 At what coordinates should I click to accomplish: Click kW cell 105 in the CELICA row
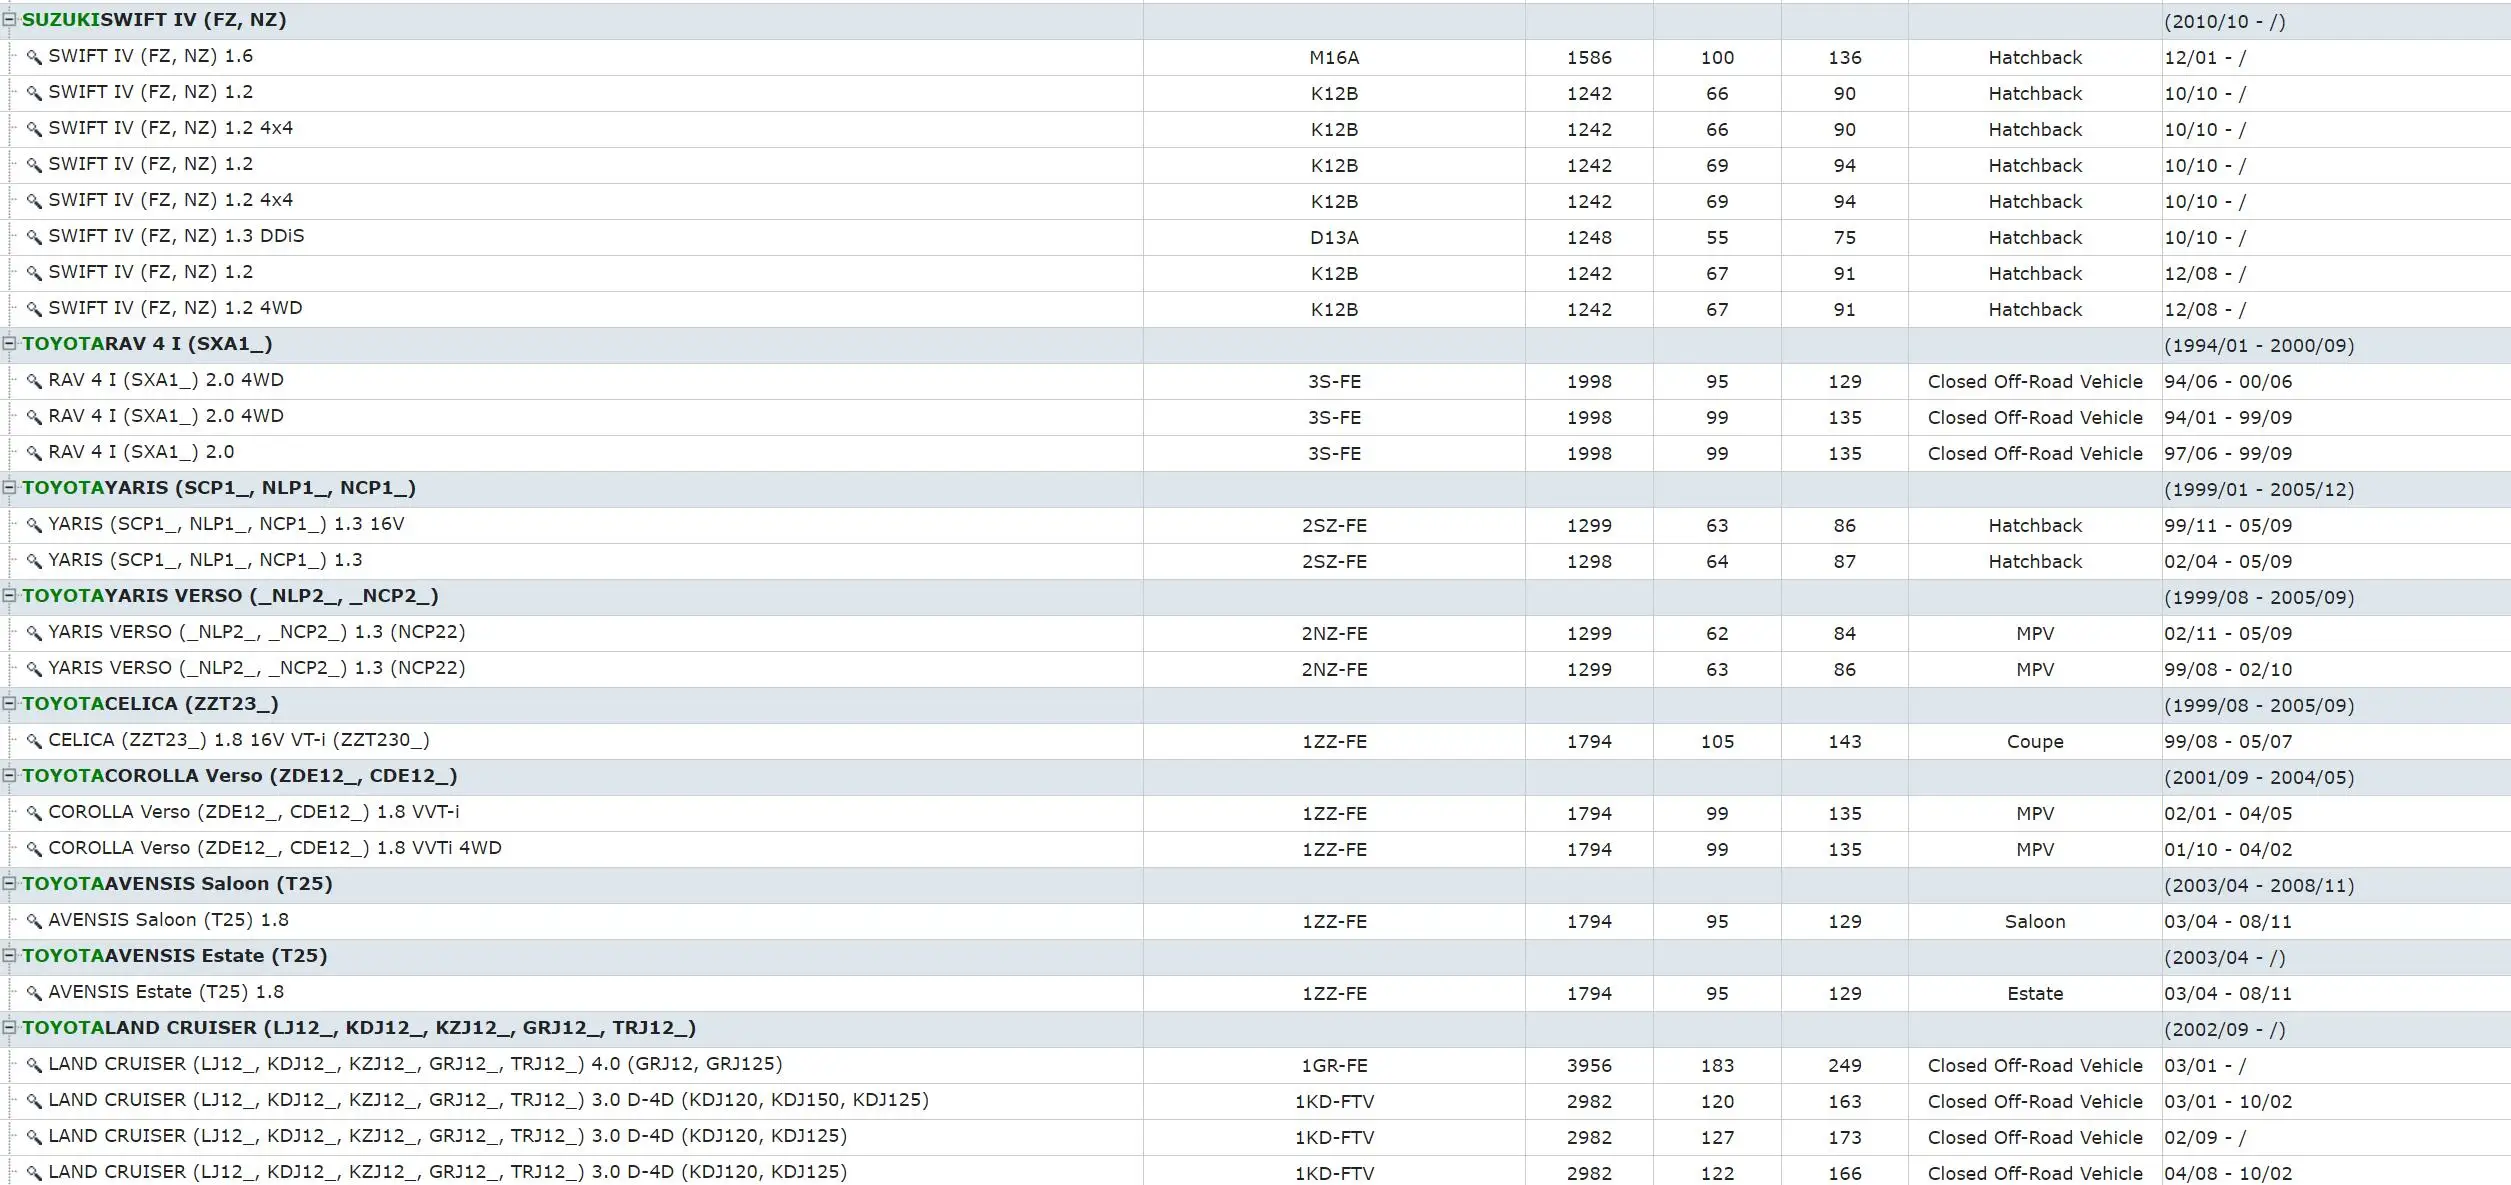[x=1717, y=742]
